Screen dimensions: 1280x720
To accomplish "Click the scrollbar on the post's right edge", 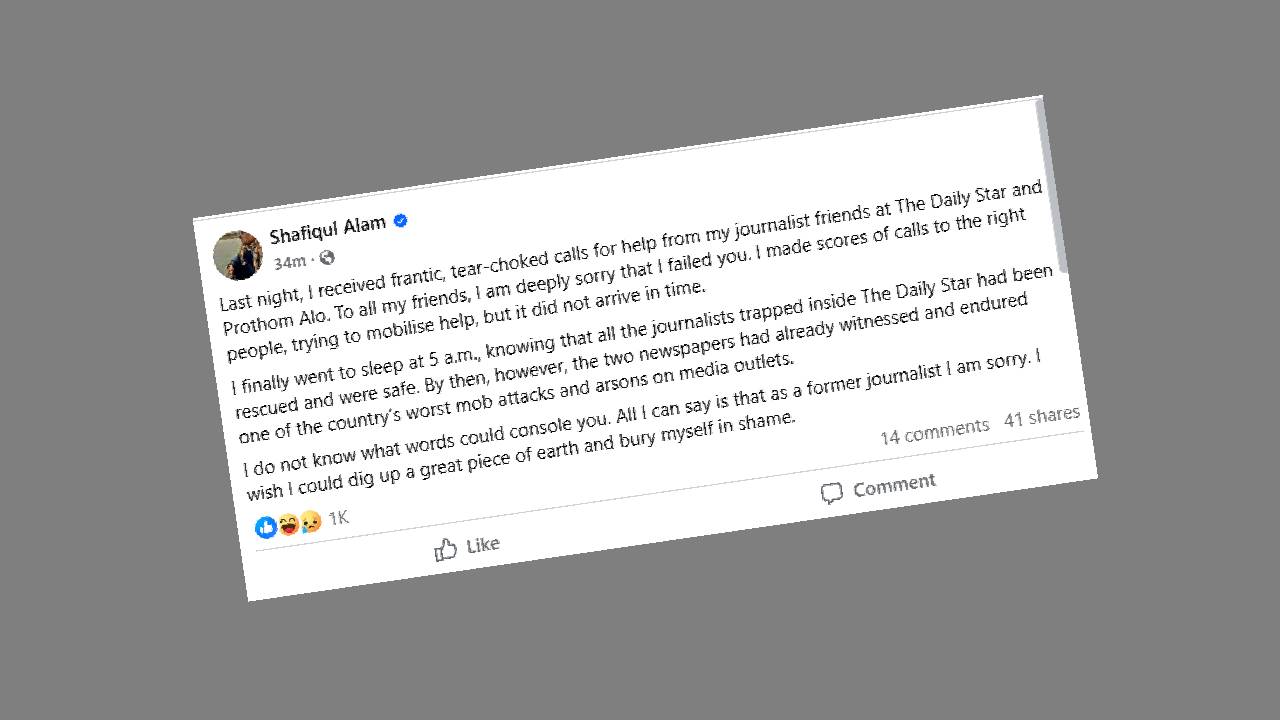I will pyautogui.click(x=1052, y=190).
